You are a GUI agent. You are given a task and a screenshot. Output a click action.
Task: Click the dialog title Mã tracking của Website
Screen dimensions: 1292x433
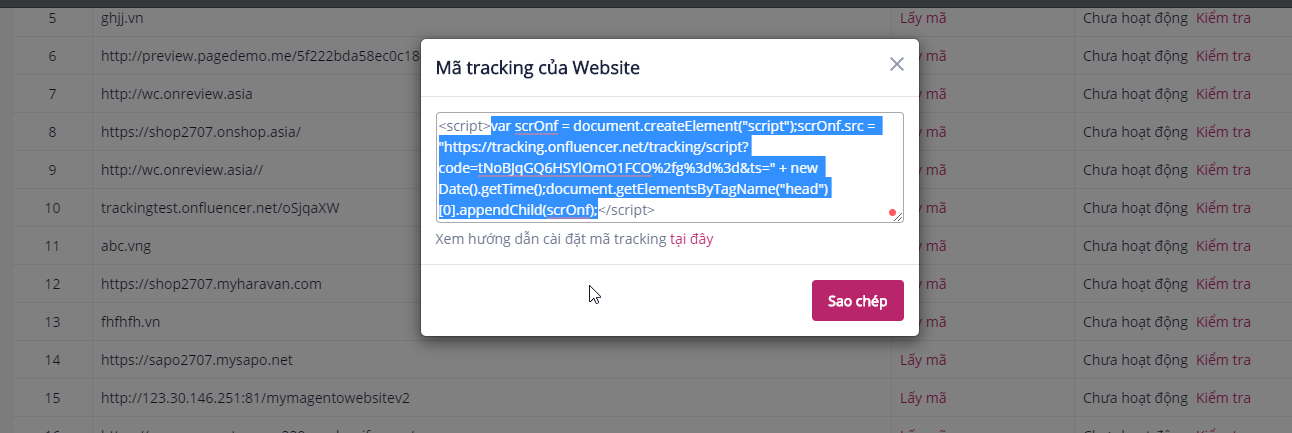tap(538, 68)
